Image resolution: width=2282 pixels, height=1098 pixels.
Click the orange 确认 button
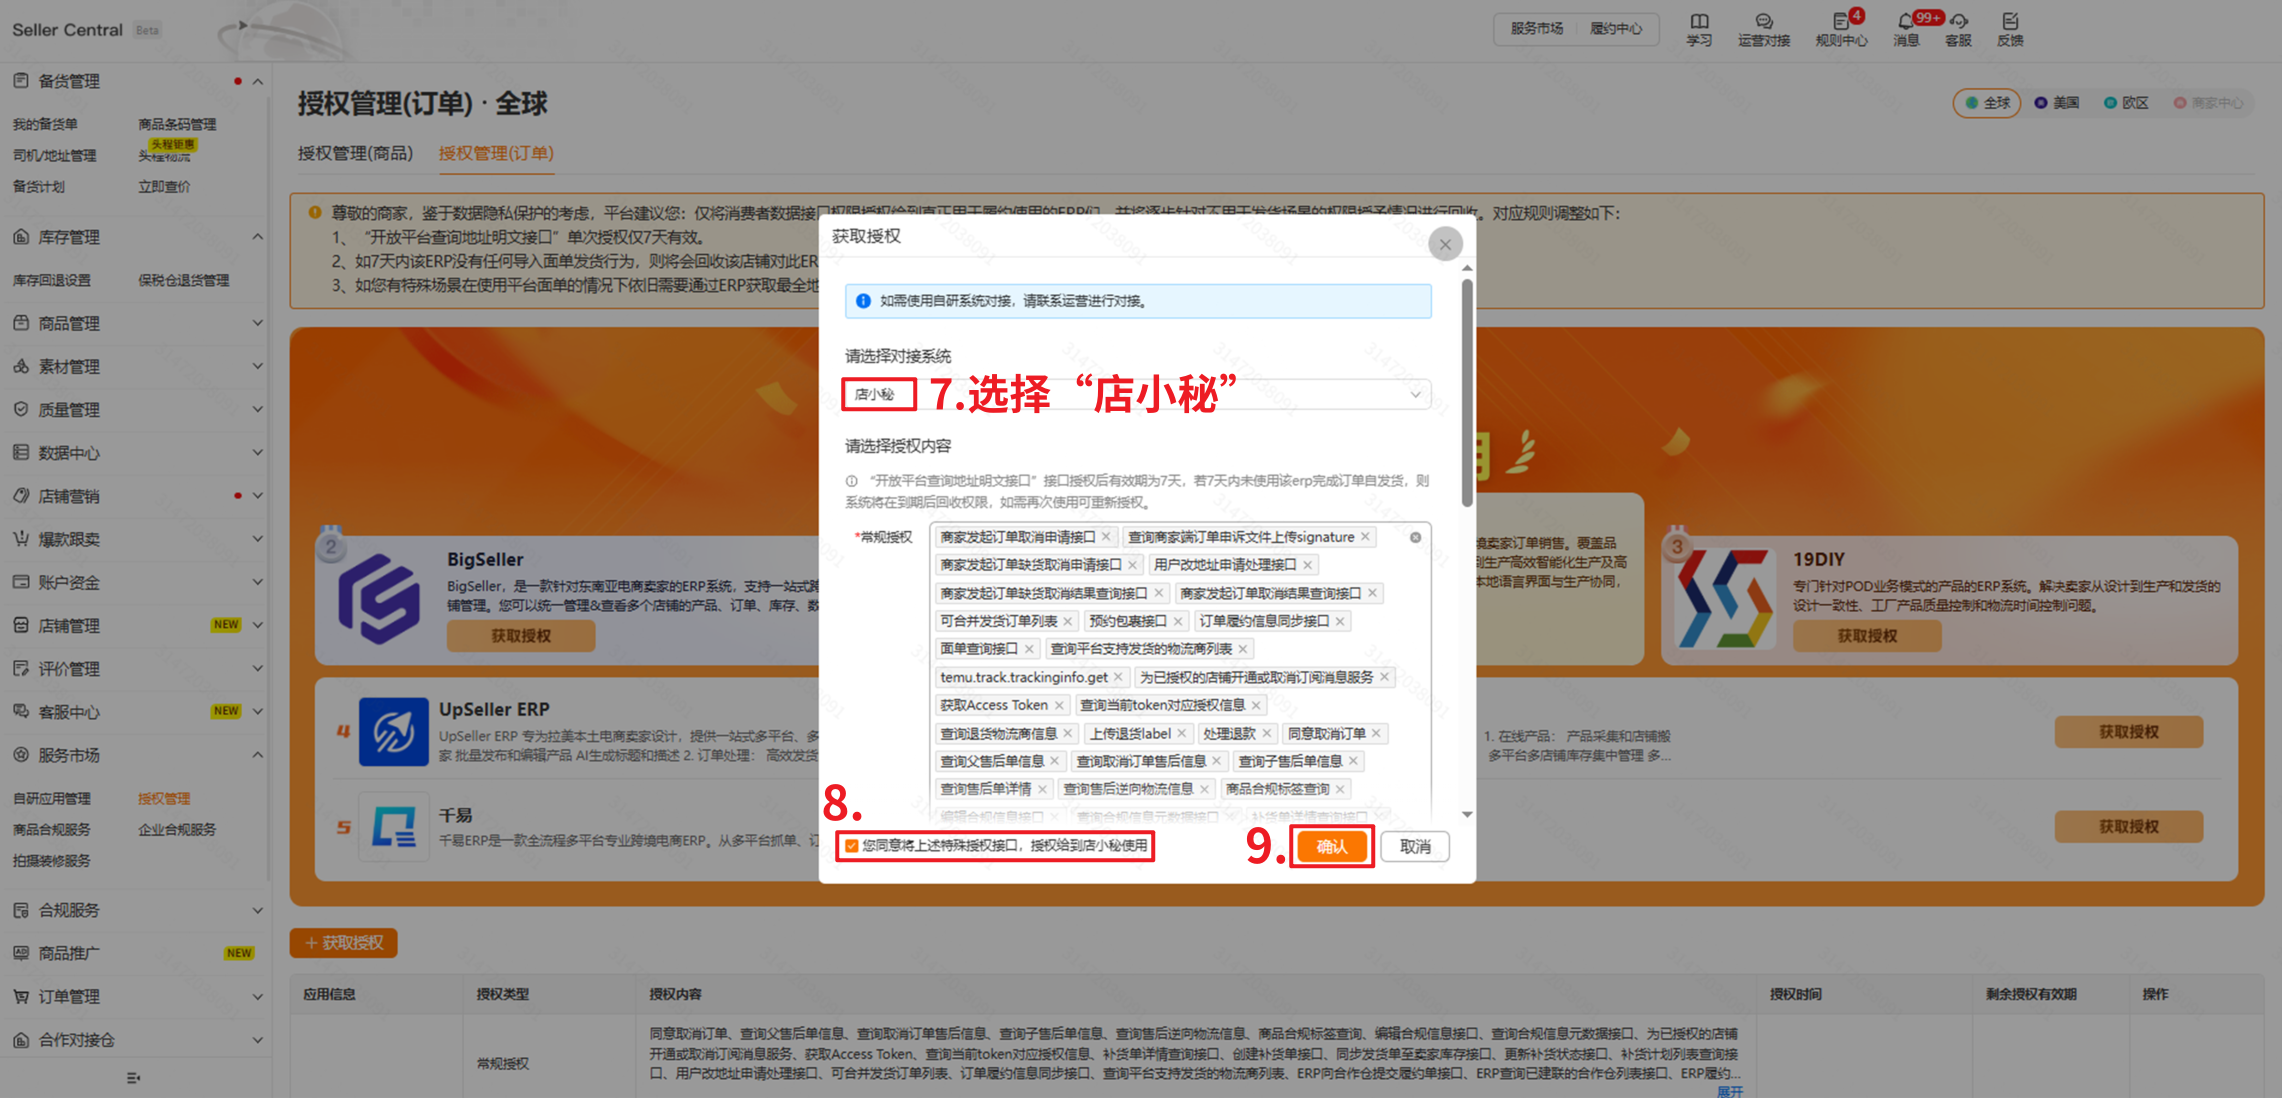click(1331, 847)
